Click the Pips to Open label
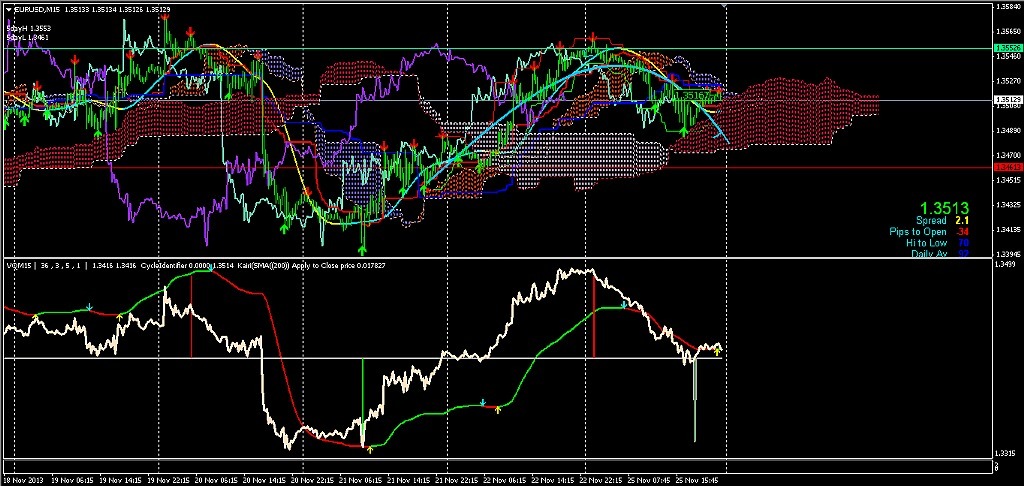The image size is (1024, 486). tap(917, 232)
